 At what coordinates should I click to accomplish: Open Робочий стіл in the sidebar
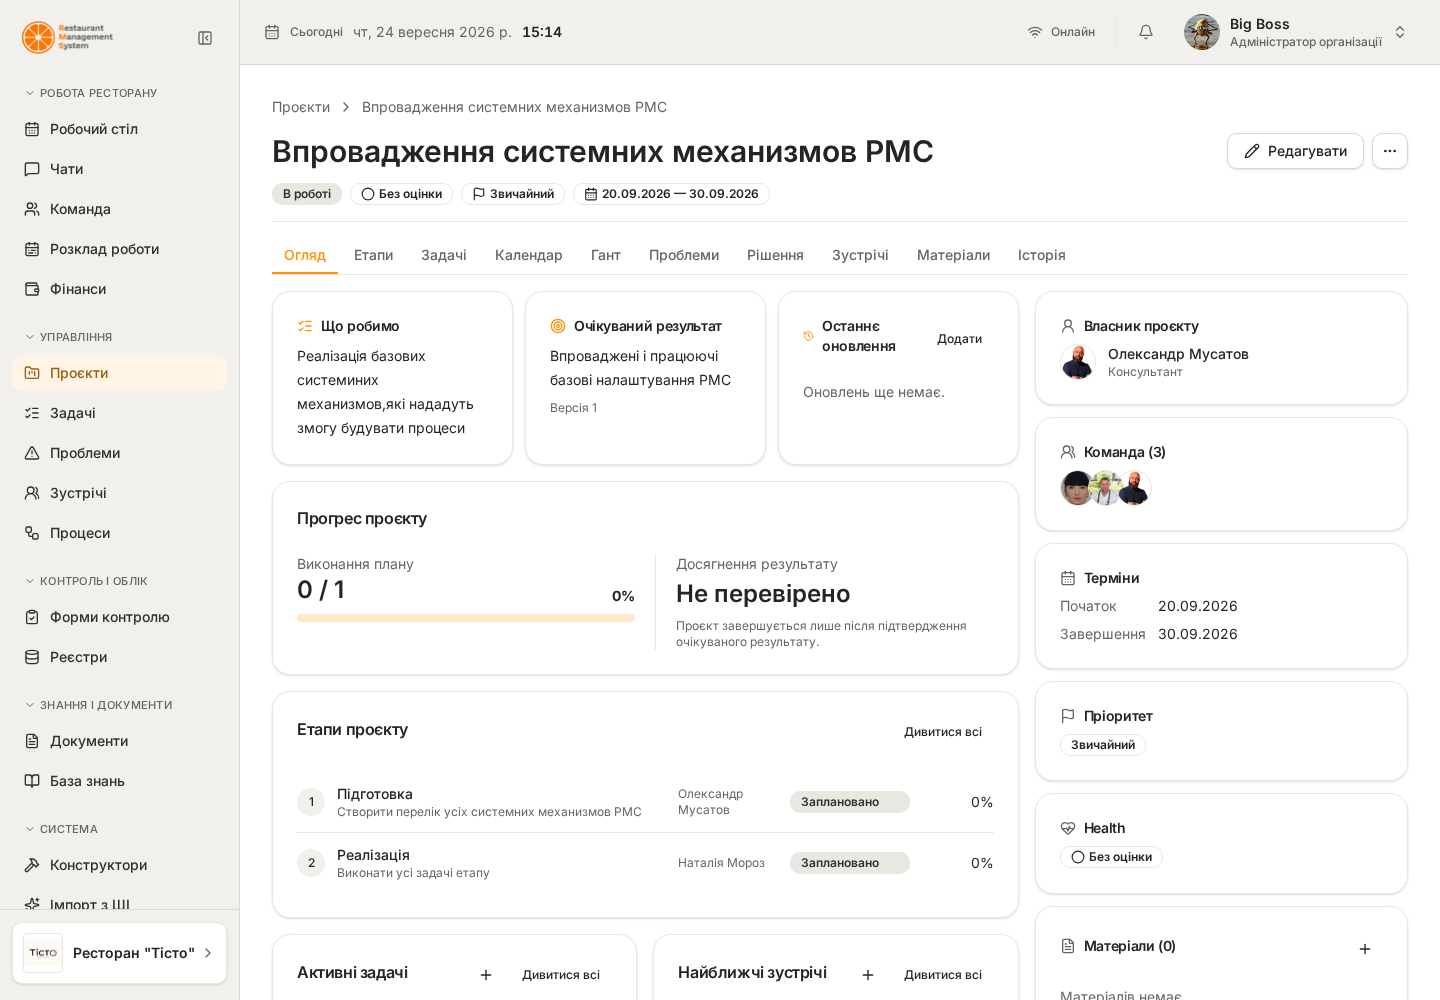(x=120, y=129)
